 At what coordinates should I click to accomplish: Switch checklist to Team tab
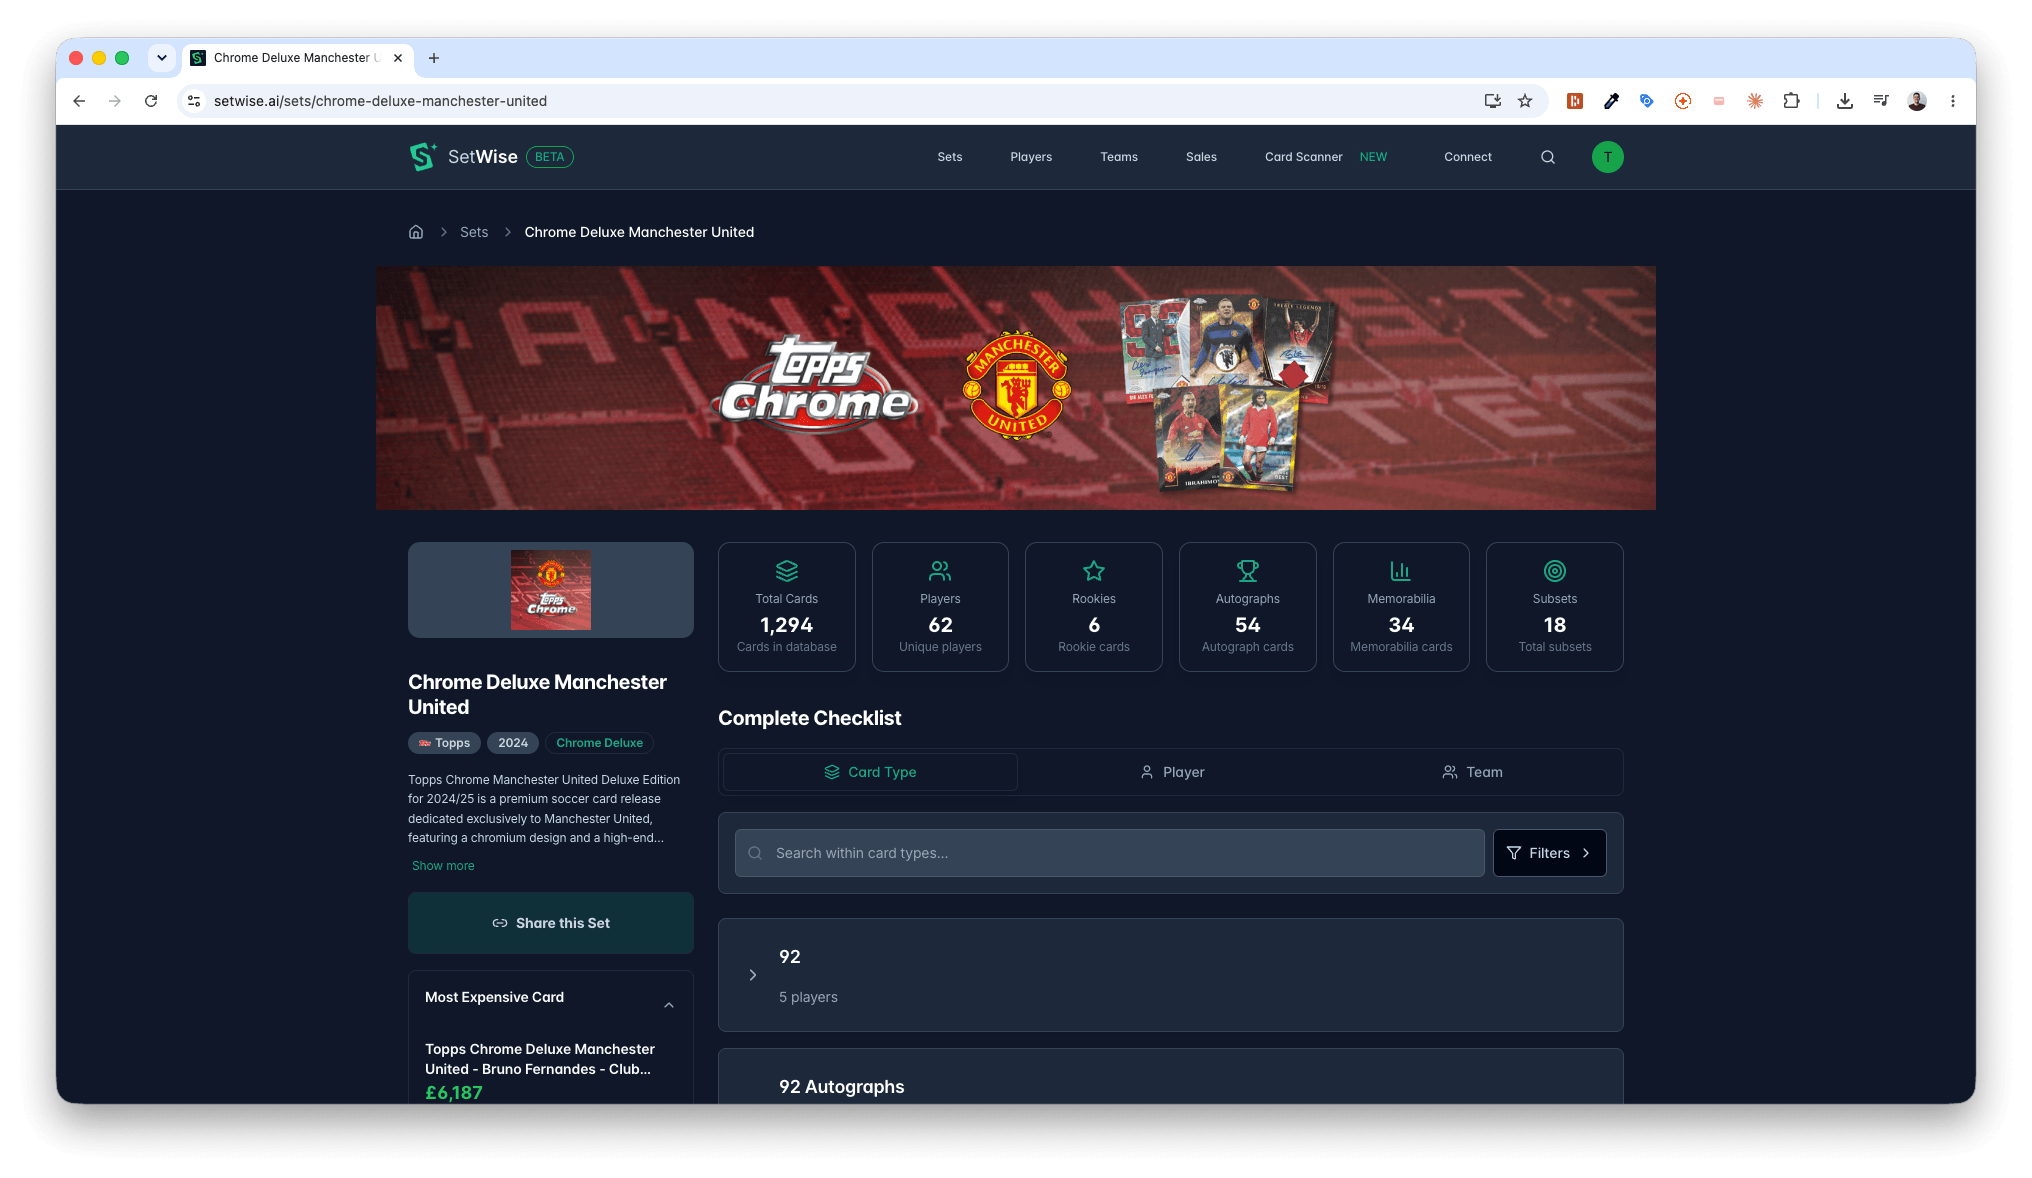(1472, 772)
